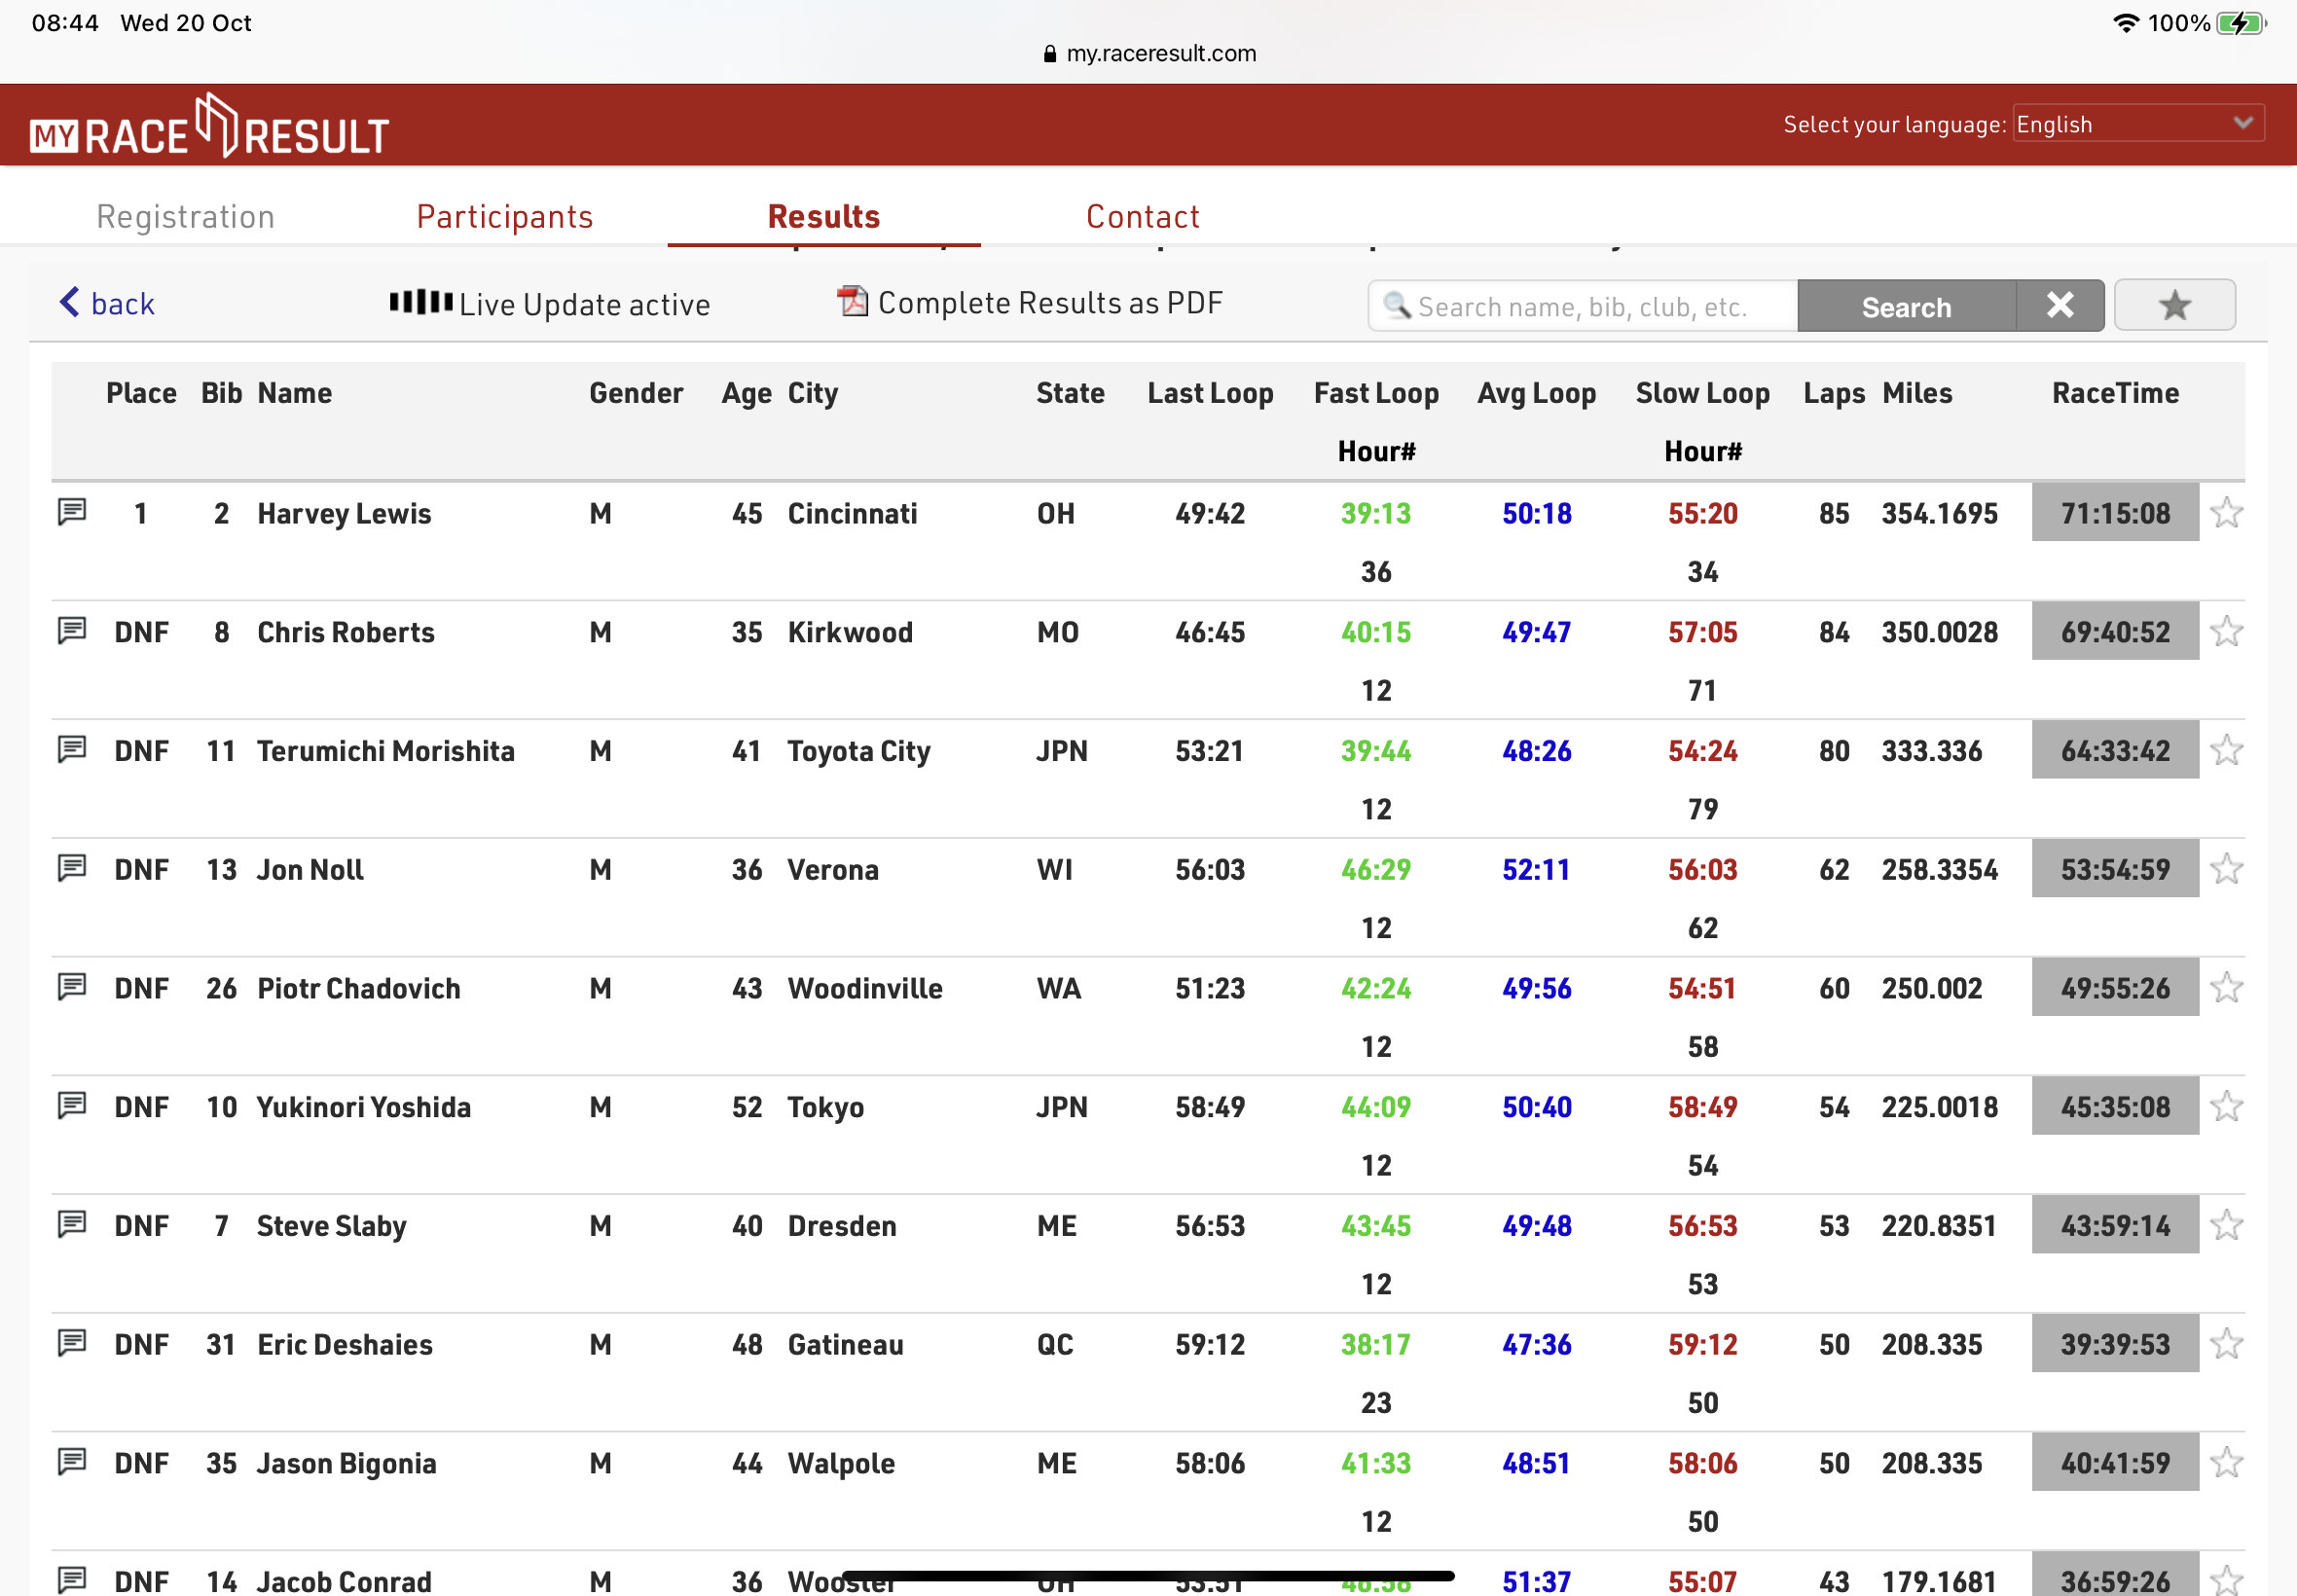Click the Live Update bars icon
2297x1596 pixels.
coord(421,302)
